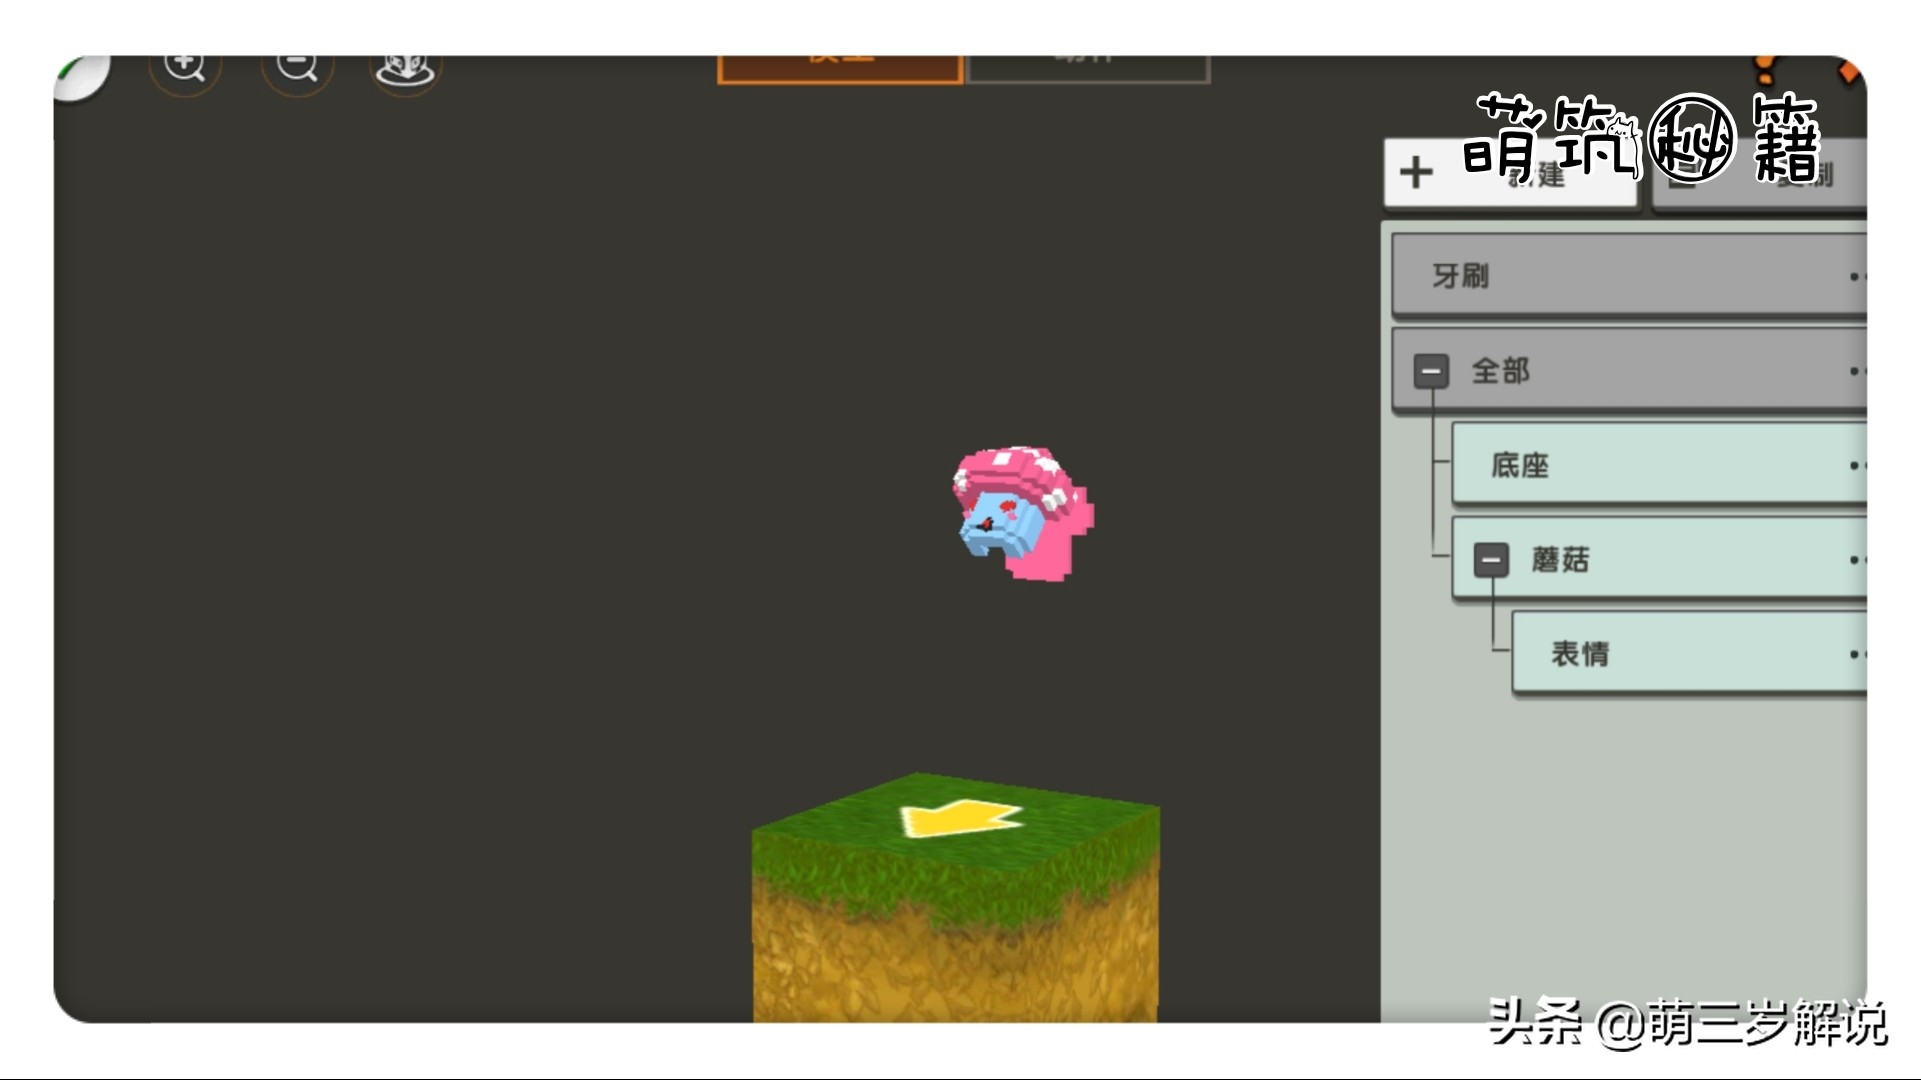Click the grass block with yellow arrow
This screenshot has height=1080, width=1921.
coord(955,897)
